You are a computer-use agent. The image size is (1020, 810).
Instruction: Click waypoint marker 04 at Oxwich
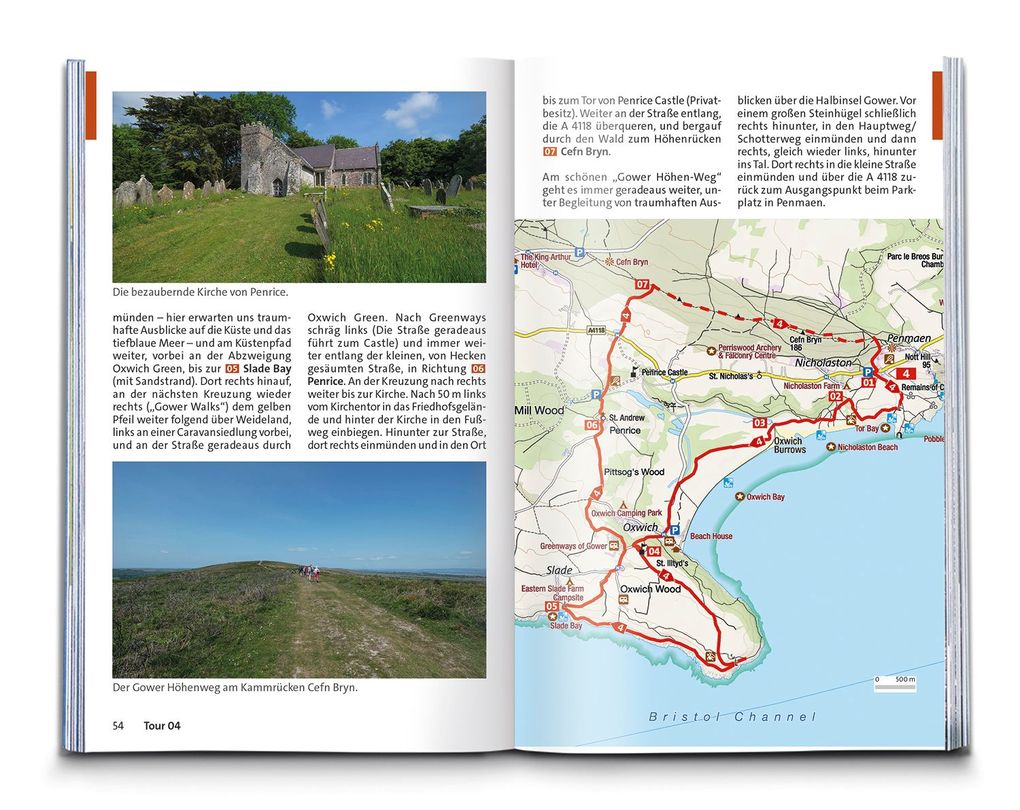click(654, 551)
